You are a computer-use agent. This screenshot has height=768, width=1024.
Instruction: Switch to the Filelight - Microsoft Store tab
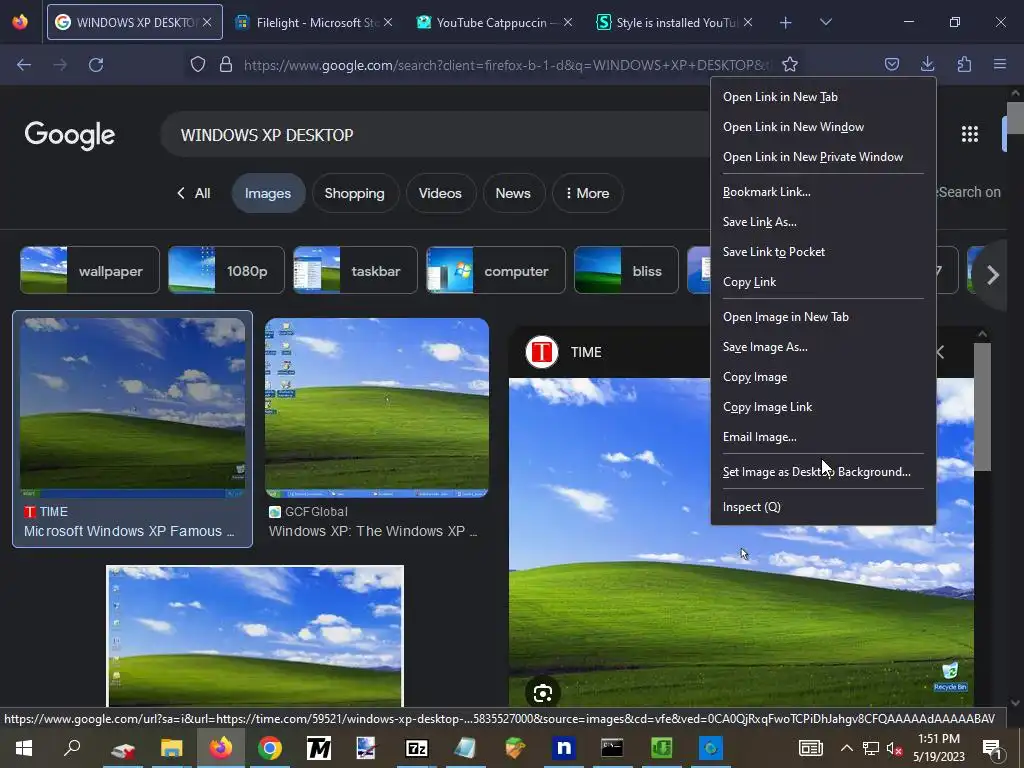coord(315,22)
